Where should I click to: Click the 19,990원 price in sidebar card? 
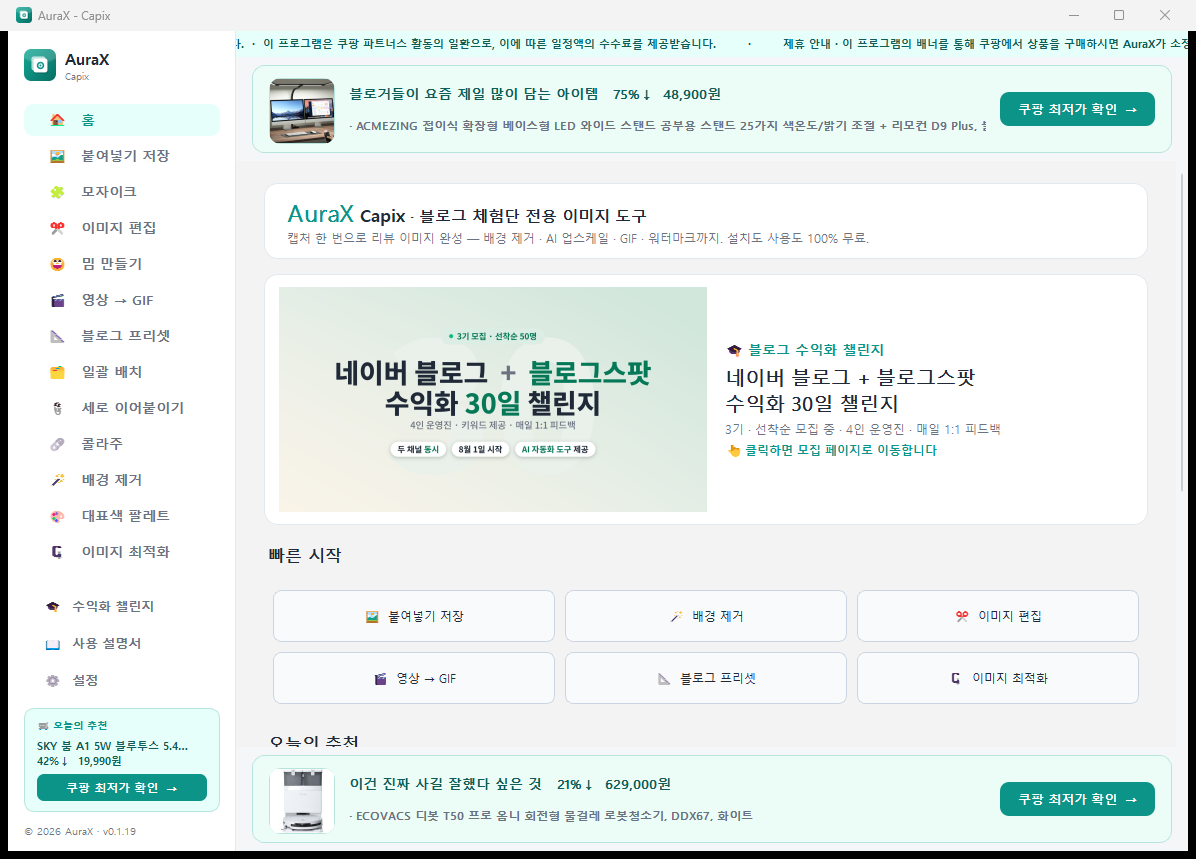pyautogui.click(x=100, y=761)
